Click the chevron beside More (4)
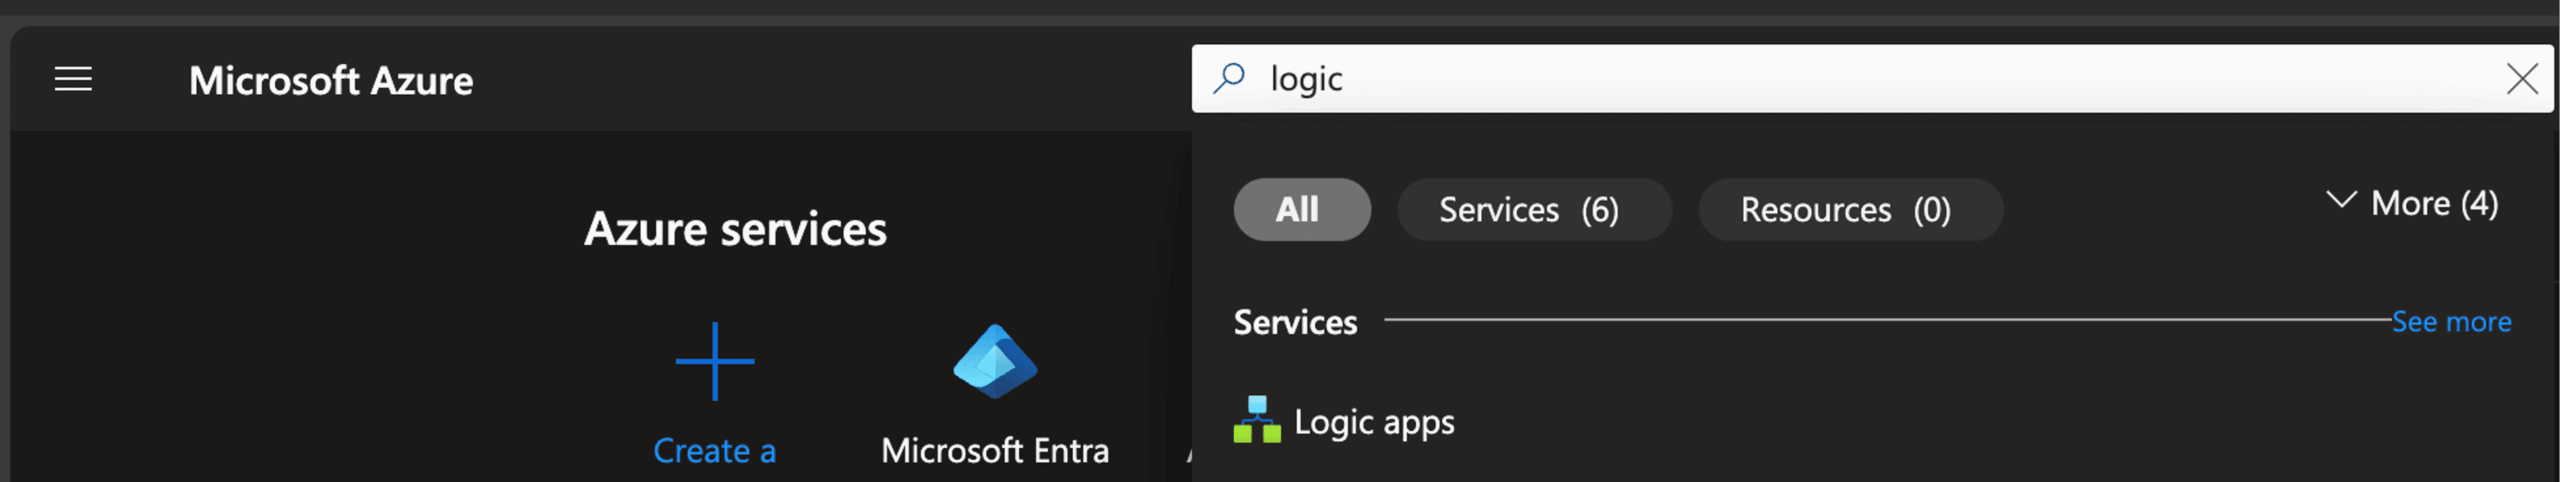The image size is (2560, 482). (2340, 200)
